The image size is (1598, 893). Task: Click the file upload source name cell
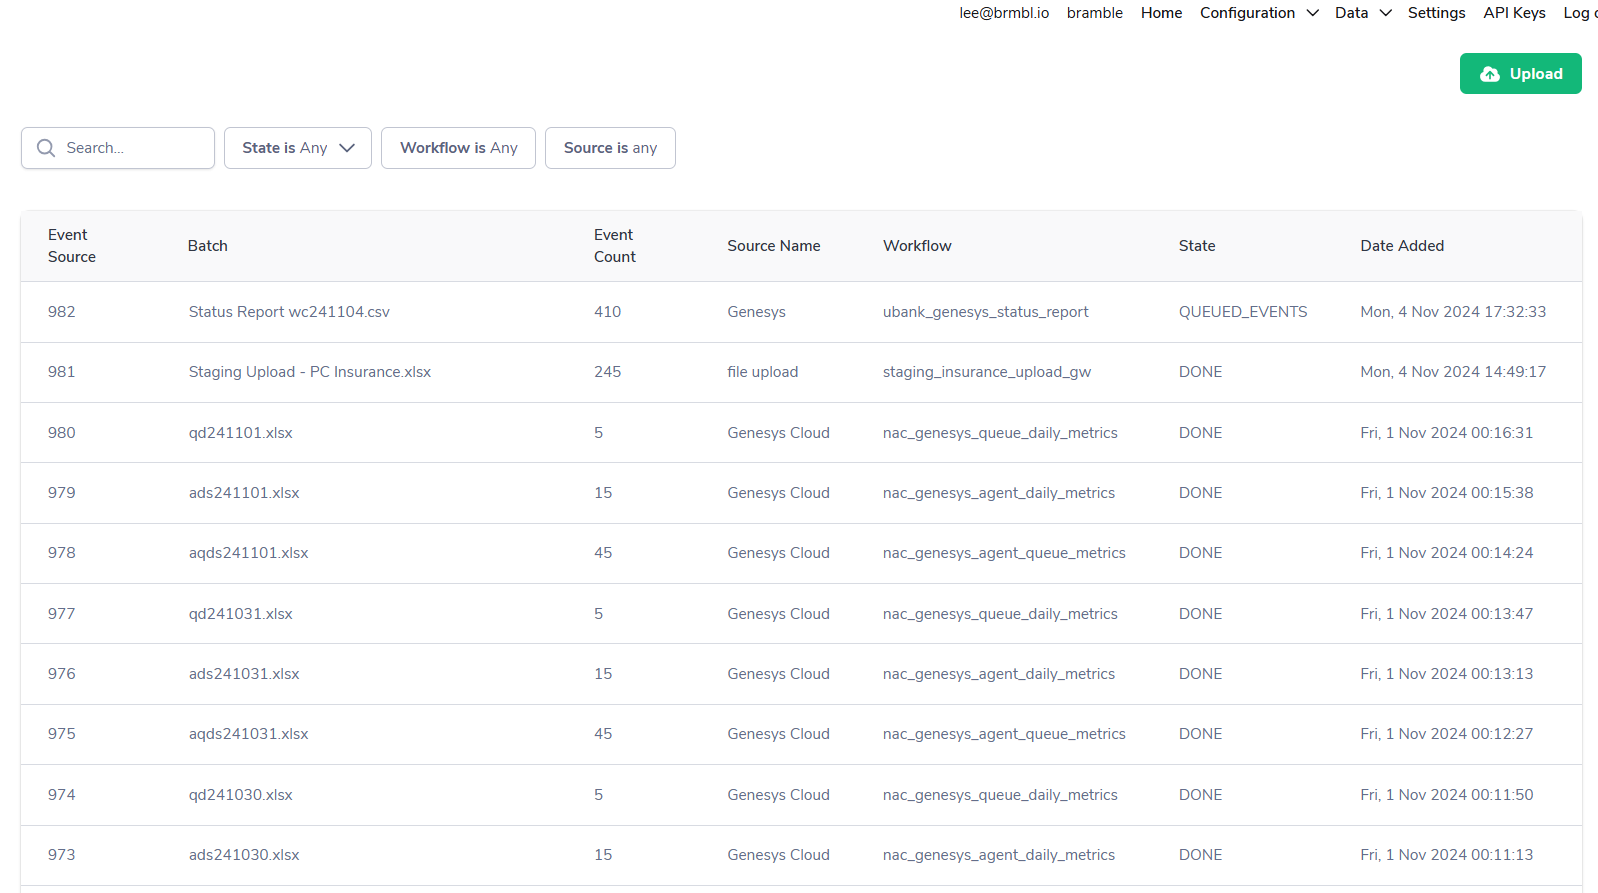pyautogui.click(x=763, y=372)
